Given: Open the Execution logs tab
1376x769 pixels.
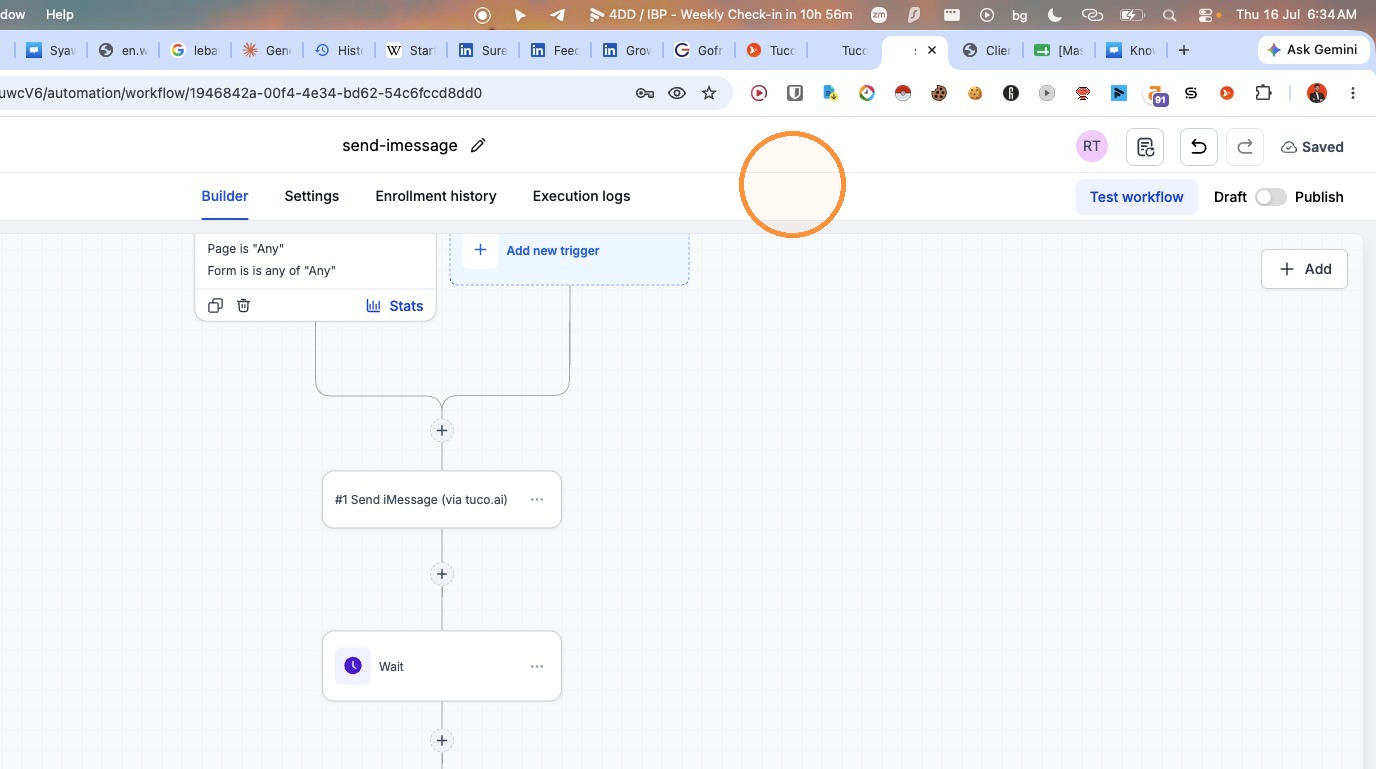Looking at the screenshot, I should [581, 196].
